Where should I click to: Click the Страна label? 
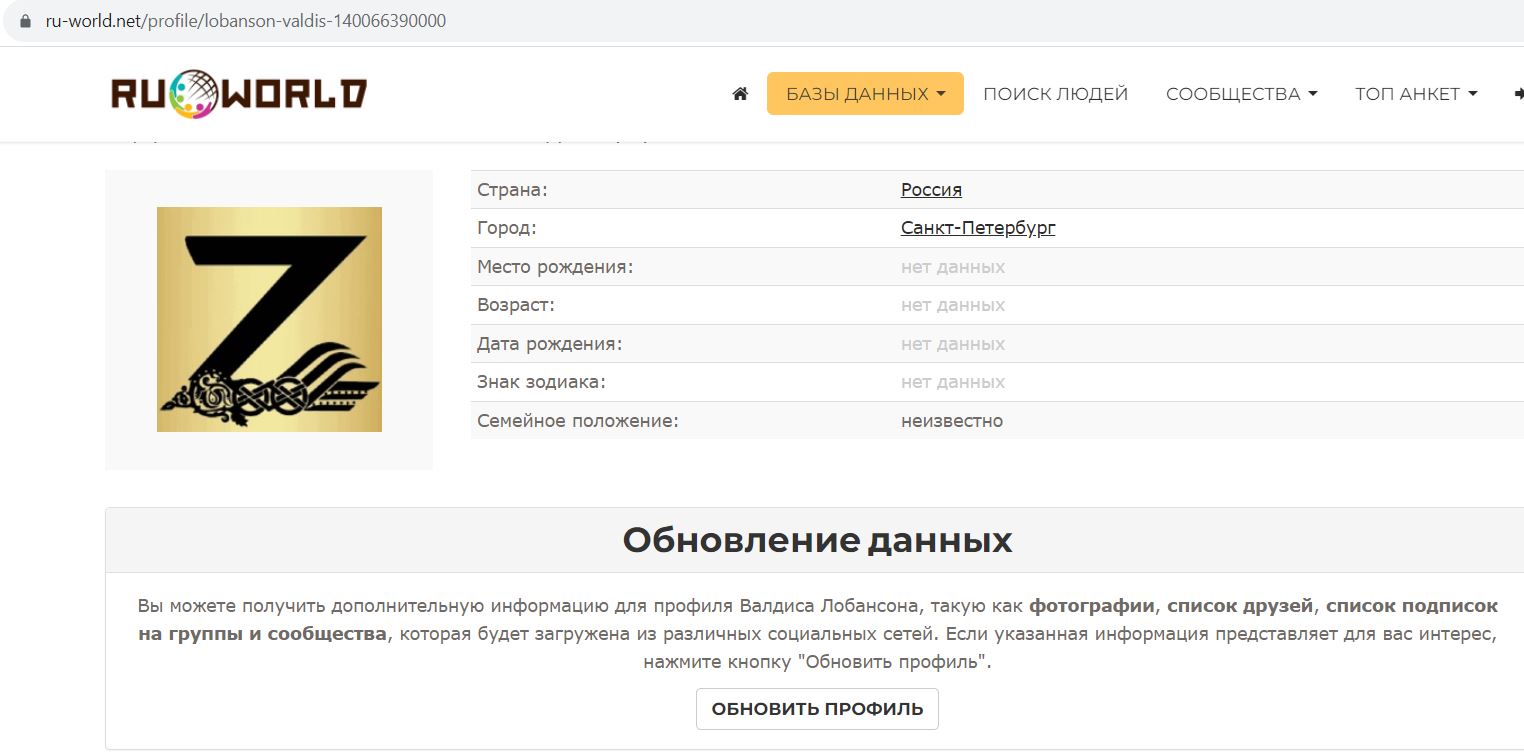click(513, 190)
